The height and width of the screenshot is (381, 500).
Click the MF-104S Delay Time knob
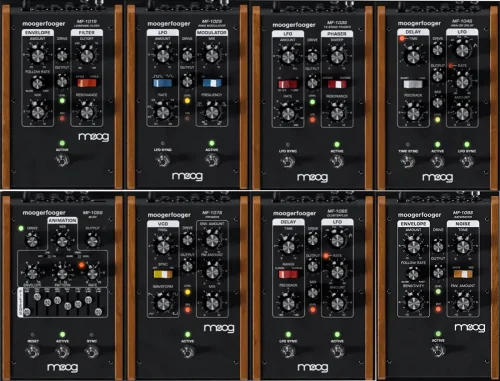point(413,57)
